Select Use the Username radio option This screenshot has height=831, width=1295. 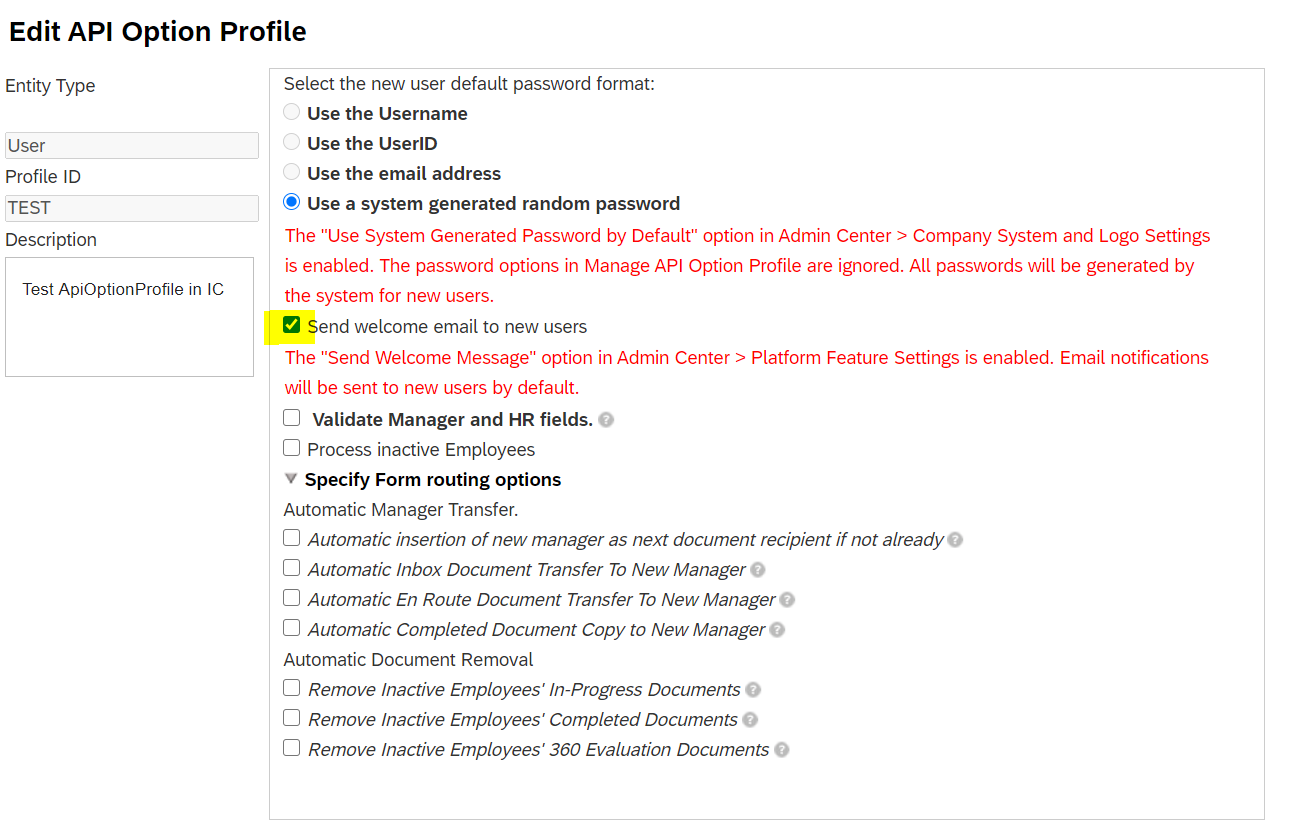click(291, 112)
